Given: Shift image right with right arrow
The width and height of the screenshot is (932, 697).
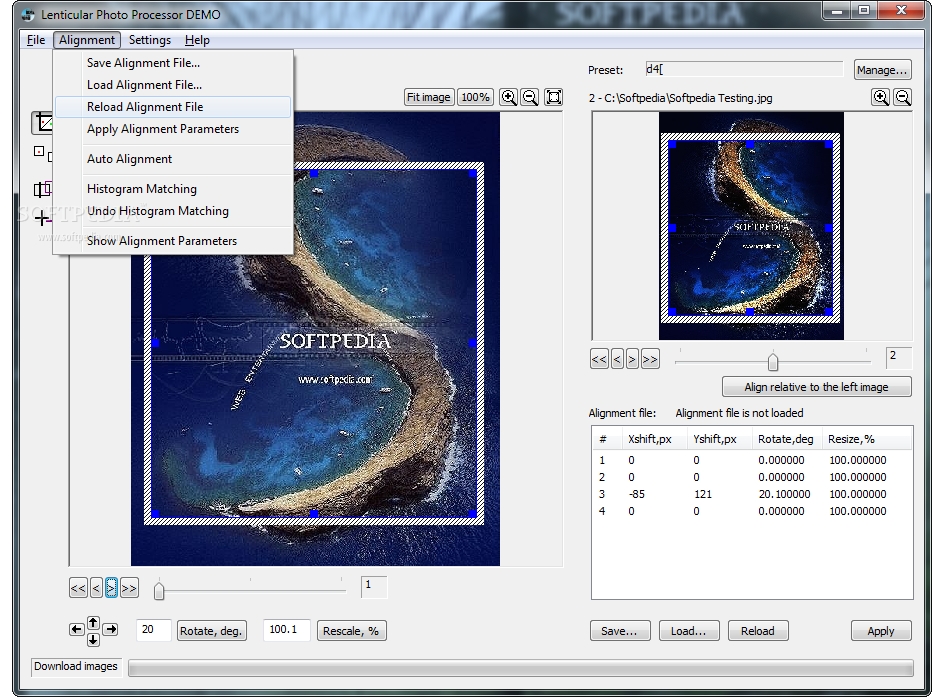Looking at the screenshot, I should pos(111,629).
